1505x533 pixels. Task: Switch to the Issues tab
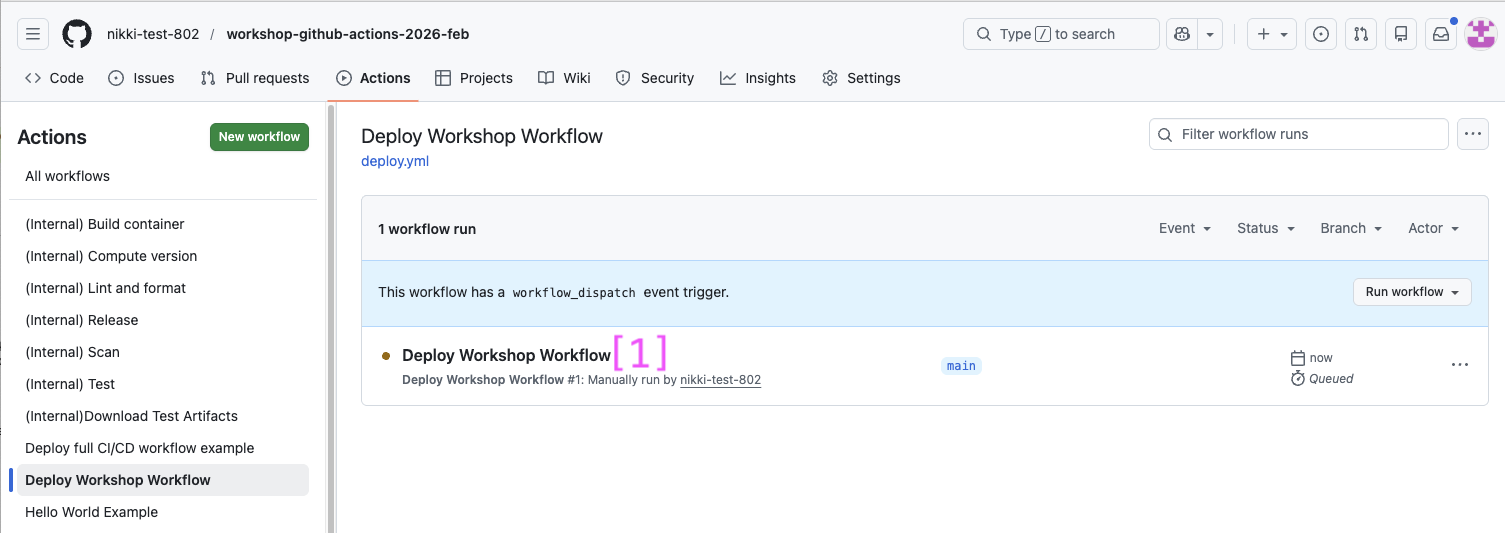tap(141, 78)
